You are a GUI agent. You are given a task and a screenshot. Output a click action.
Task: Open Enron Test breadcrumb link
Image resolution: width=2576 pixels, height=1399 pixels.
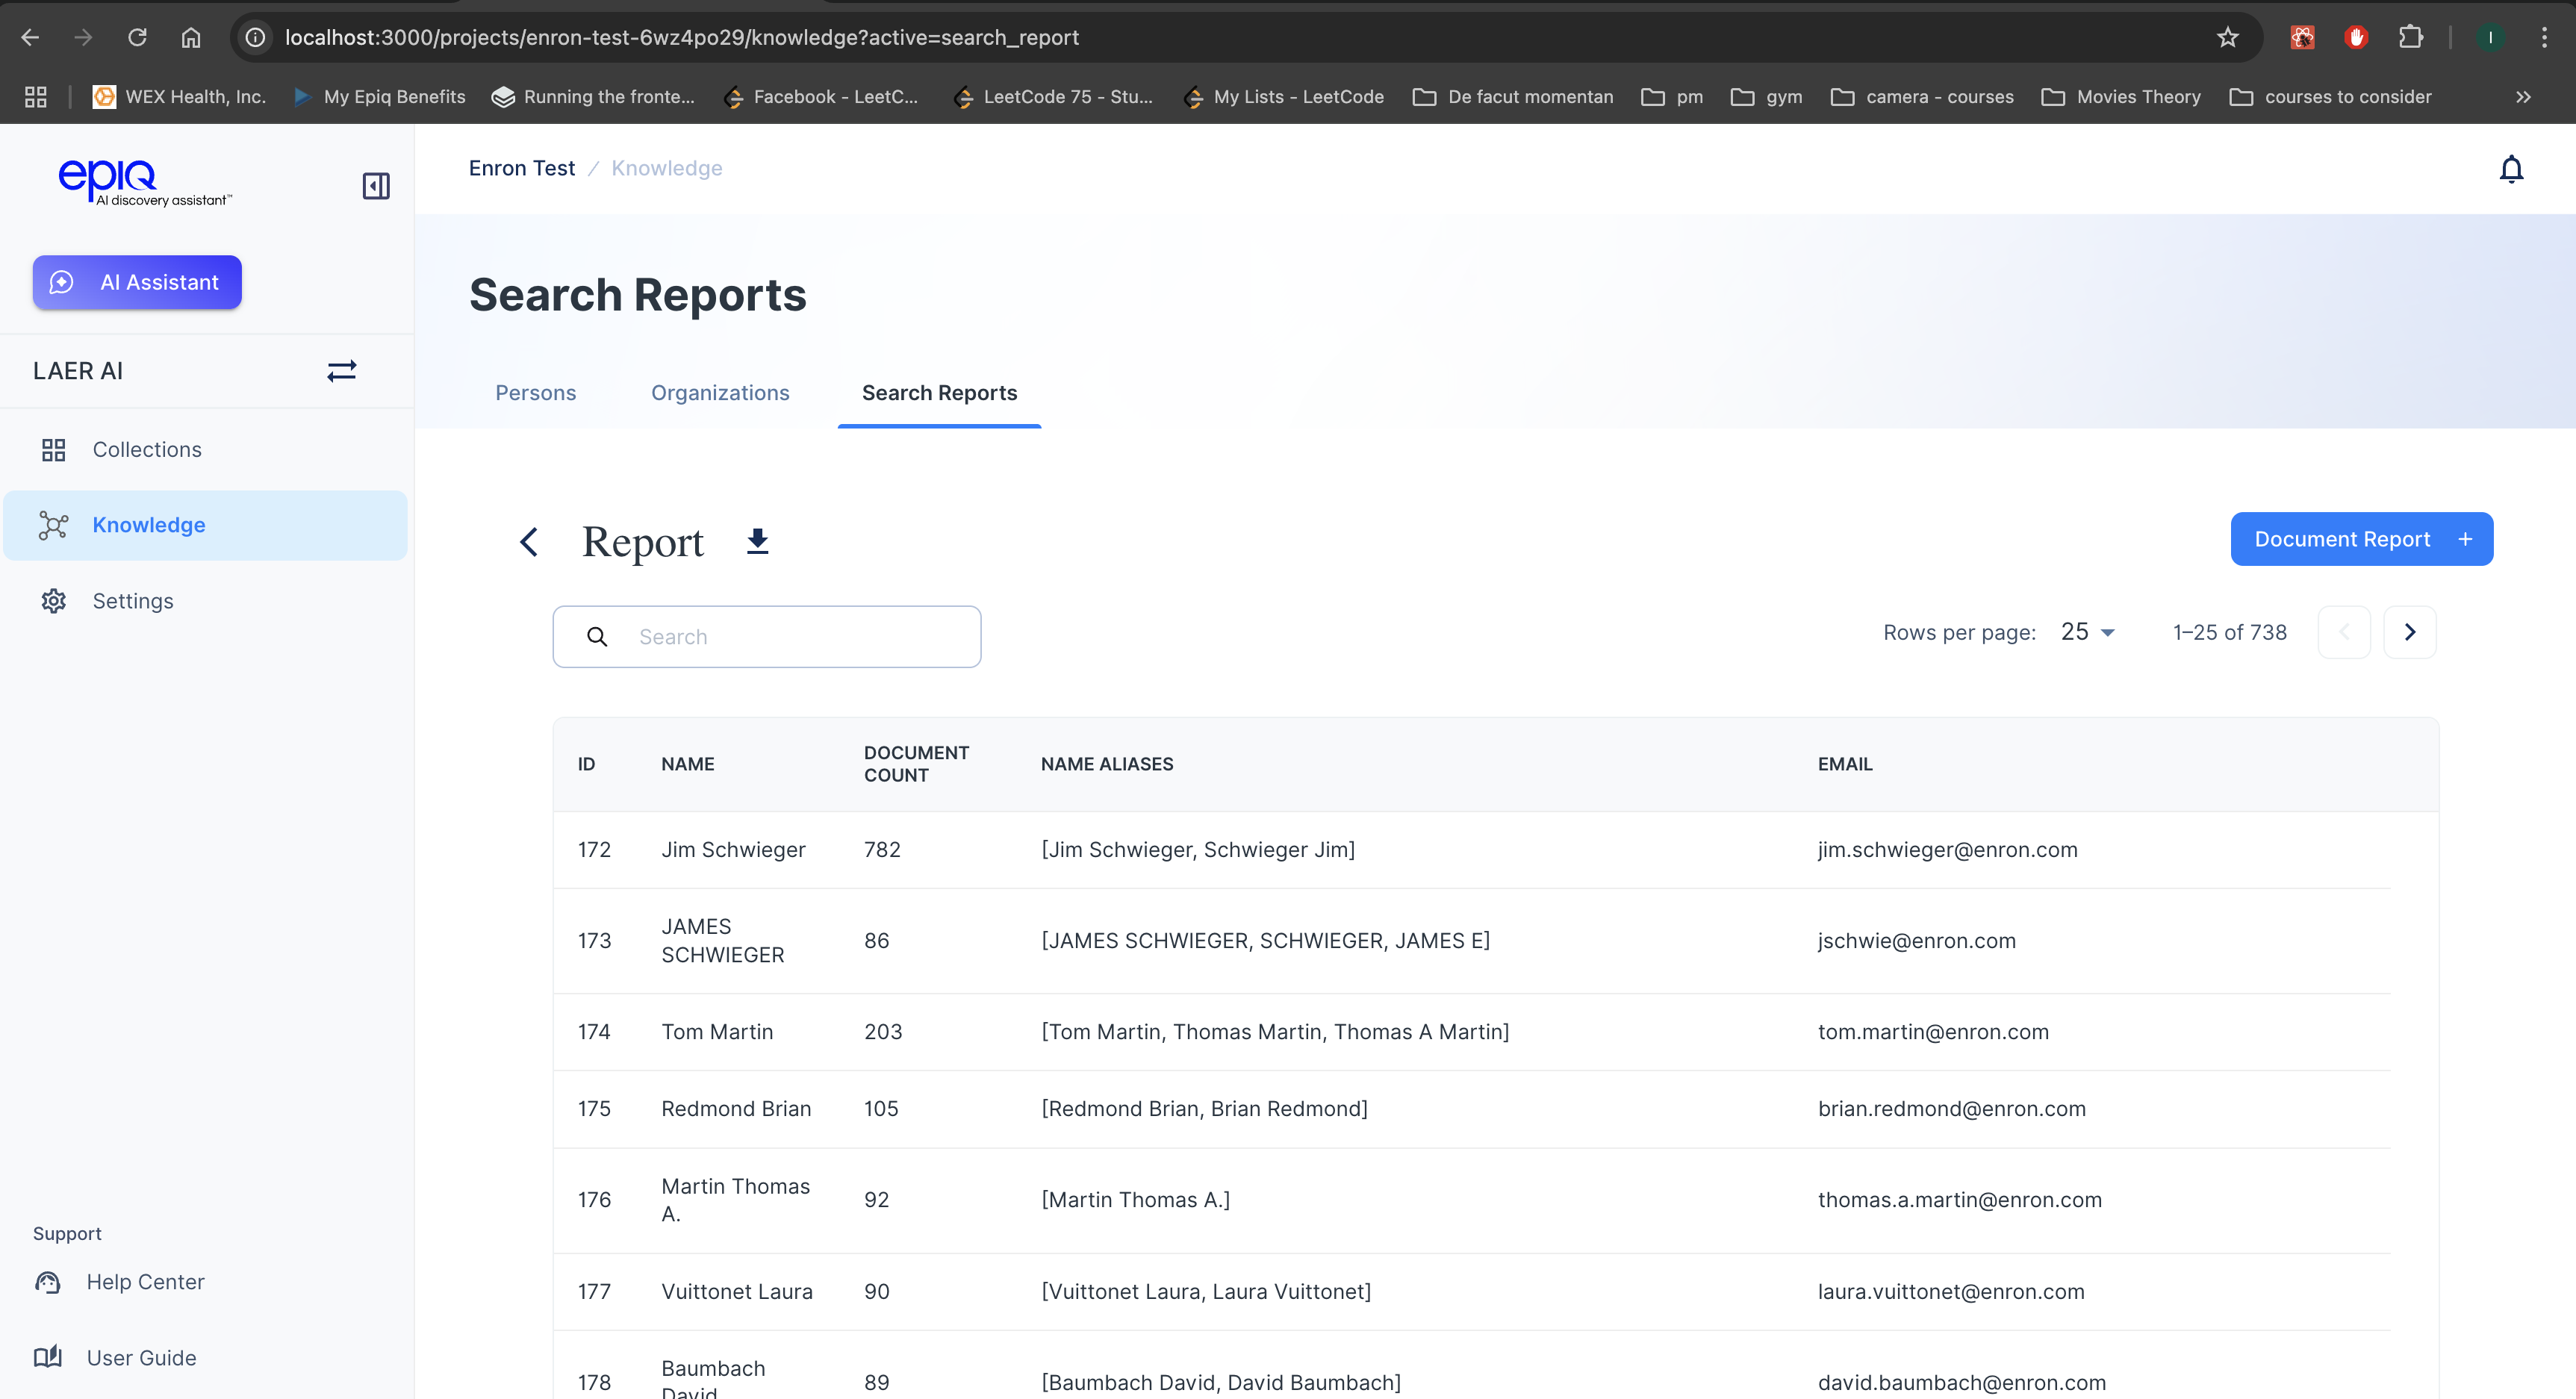(x=522, y=168)
